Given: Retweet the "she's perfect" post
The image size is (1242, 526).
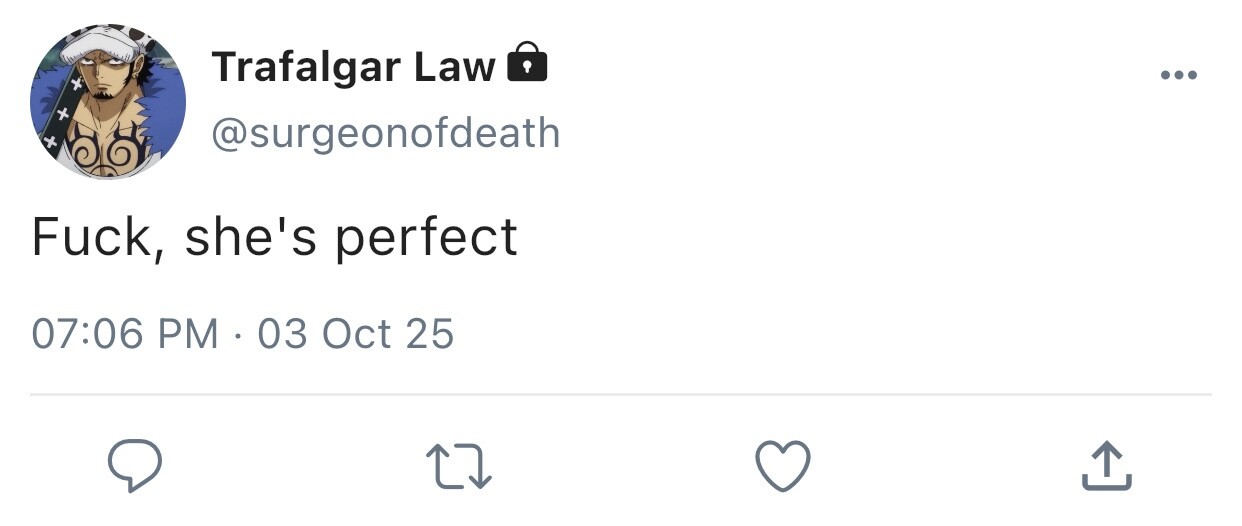Looking at the screenshot, I should point(459,467).
